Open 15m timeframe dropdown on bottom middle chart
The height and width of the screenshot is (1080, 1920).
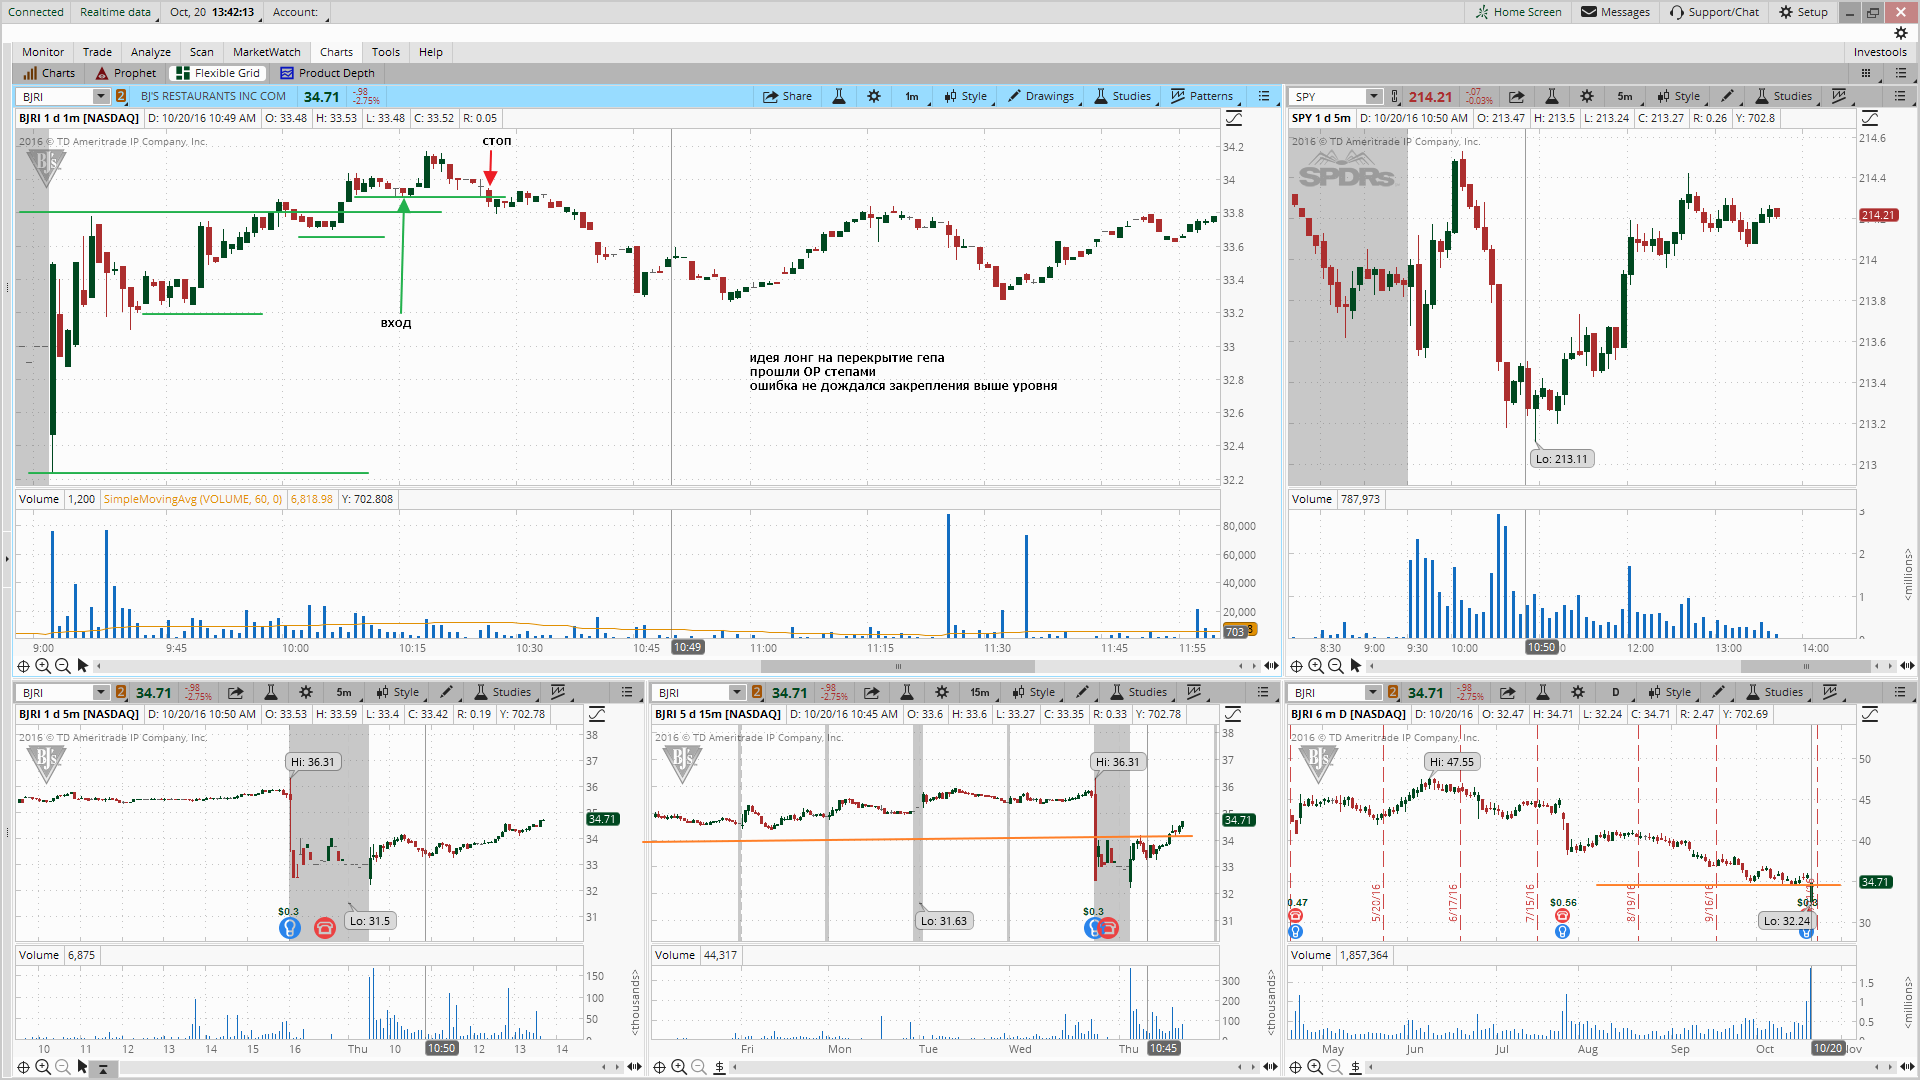(x=980, y=693)
